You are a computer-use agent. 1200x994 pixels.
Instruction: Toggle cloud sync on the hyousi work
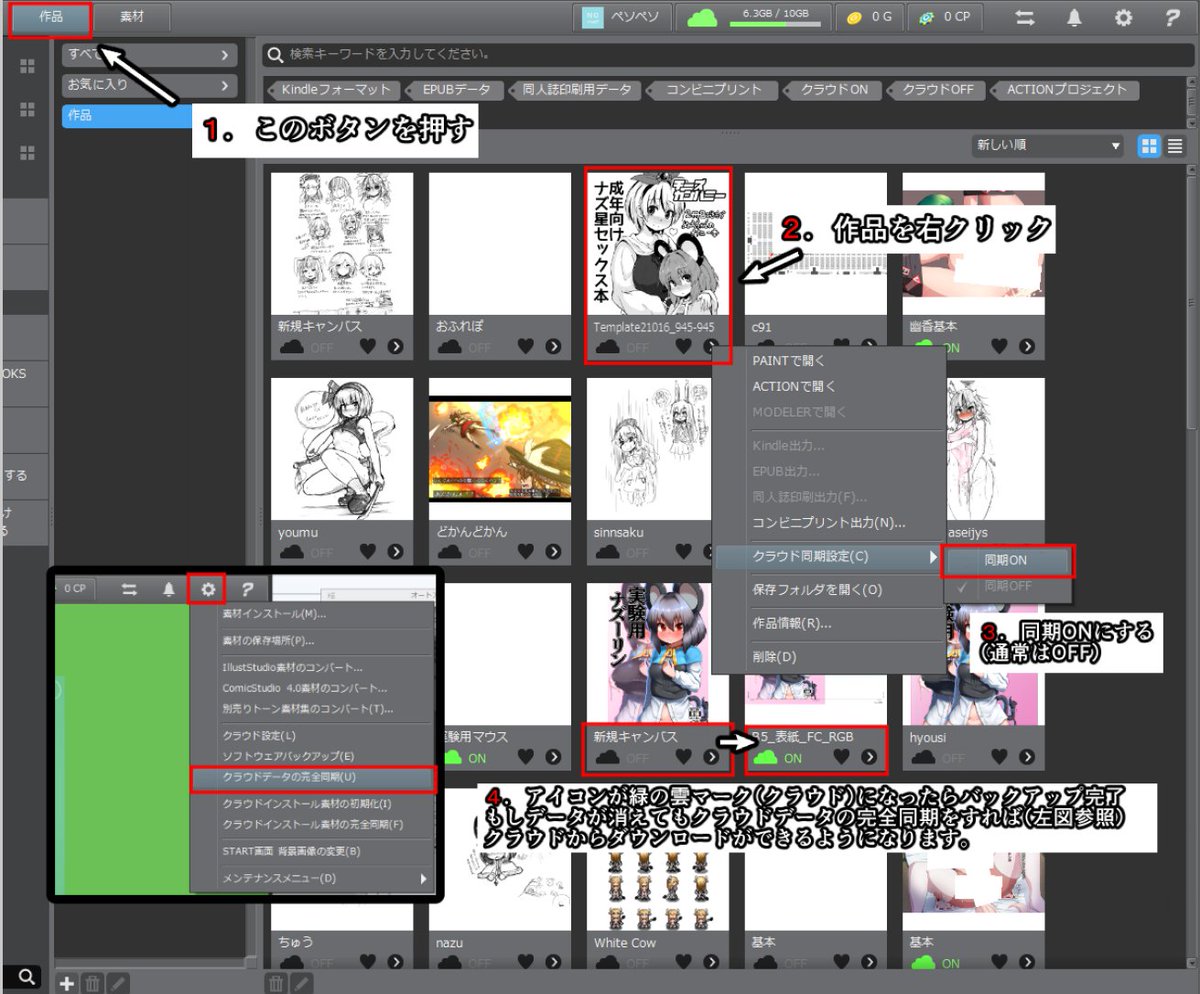pos(937,758)
